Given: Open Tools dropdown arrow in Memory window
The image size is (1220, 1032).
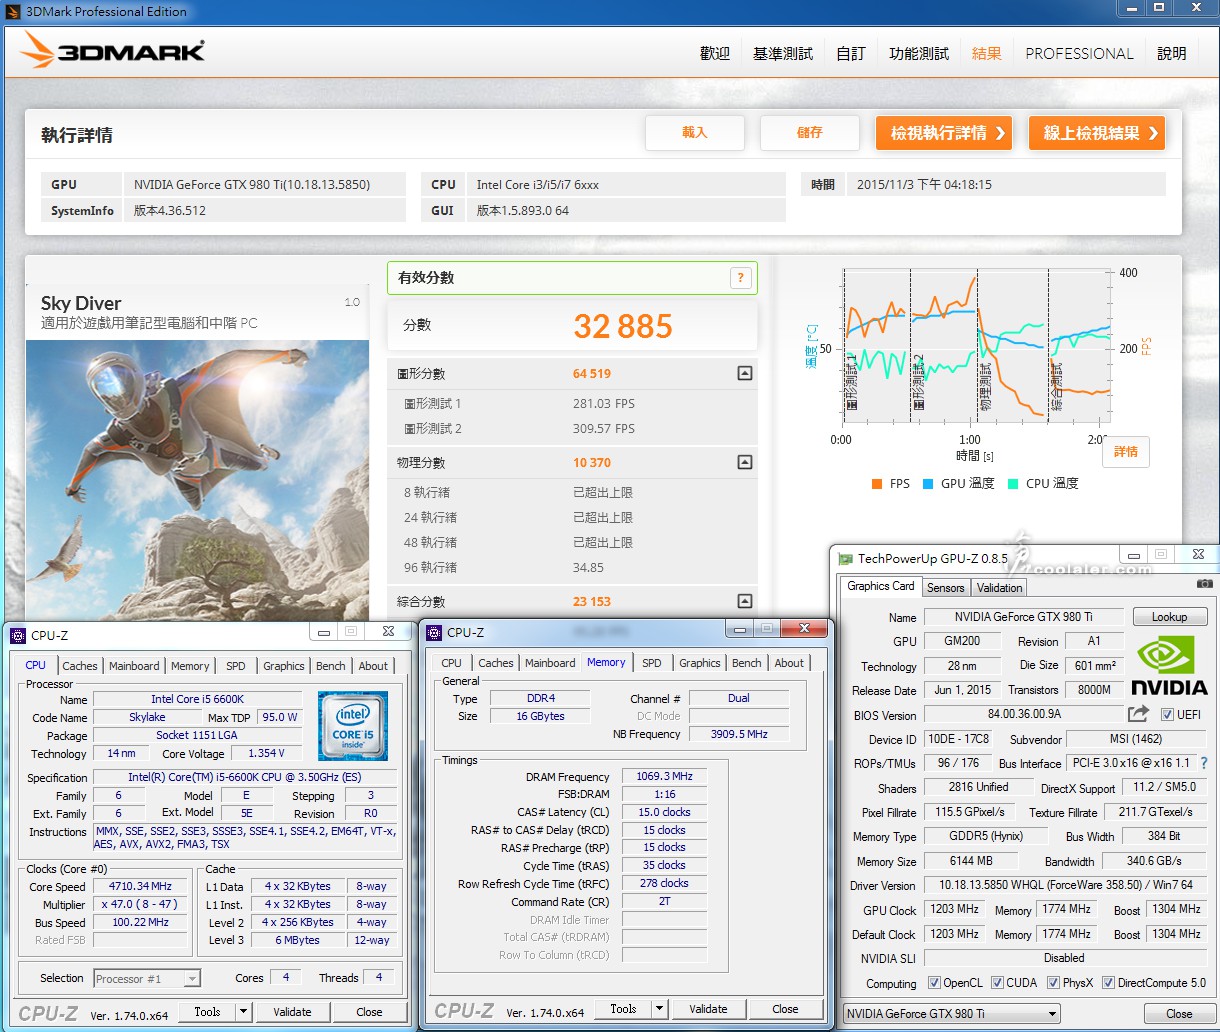Looking at the screenshot, I should pyautogui.click(x=659, y=1008).
